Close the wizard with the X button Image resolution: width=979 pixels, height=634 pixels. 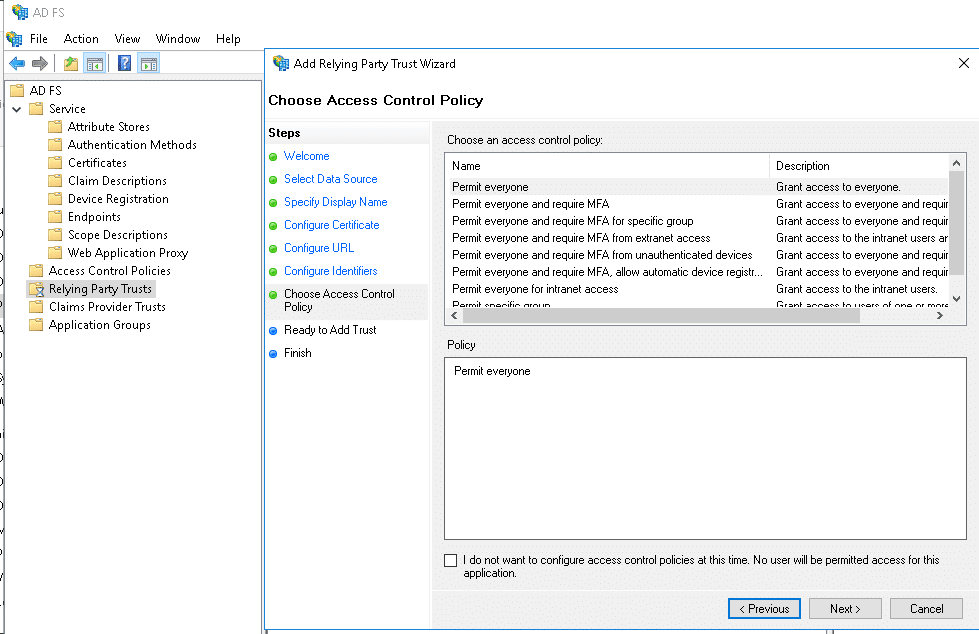point(964,63)
